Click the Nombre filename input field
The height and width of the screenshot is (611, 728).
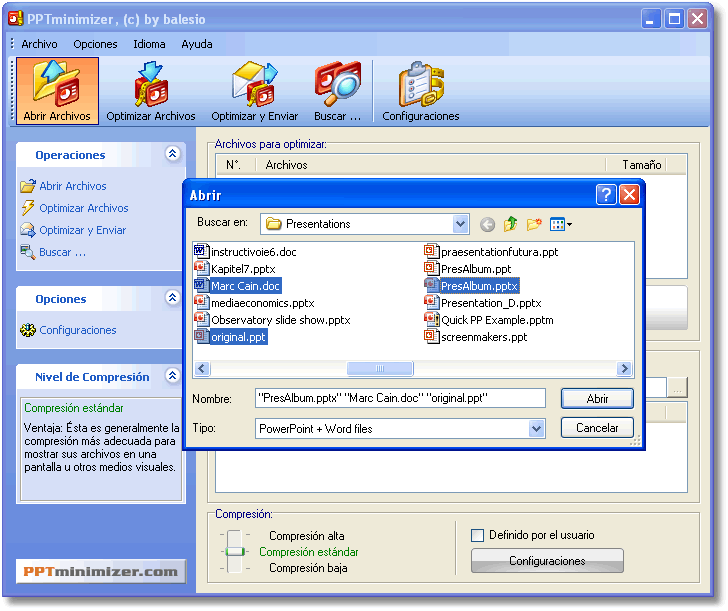400,398
